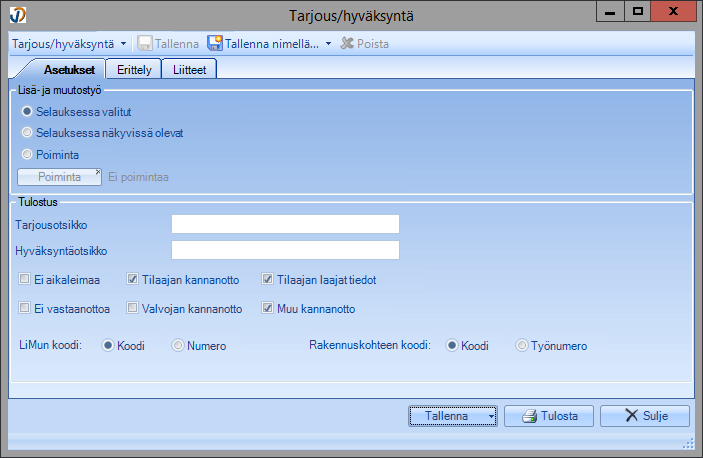Maximize the Tarjous/hyväksyntä window
The image size is (703, 458).
637,11
